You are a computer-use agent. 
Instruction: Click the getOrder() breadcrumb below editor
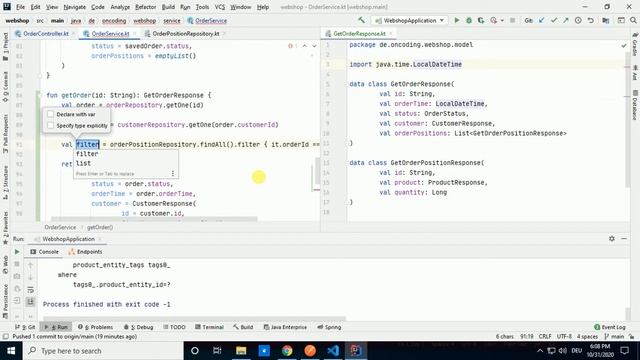click(x=100, y=227)
